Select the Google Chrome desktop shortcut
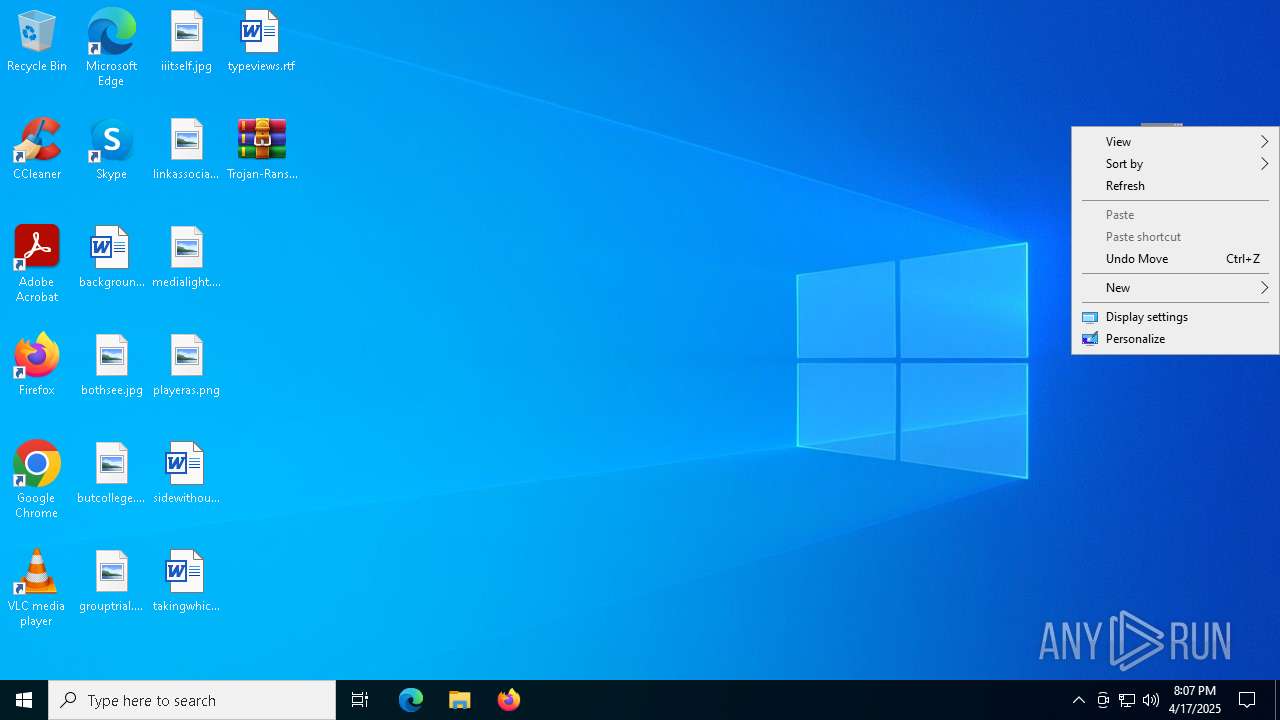The image size is (1280, 720). point(37,480)
